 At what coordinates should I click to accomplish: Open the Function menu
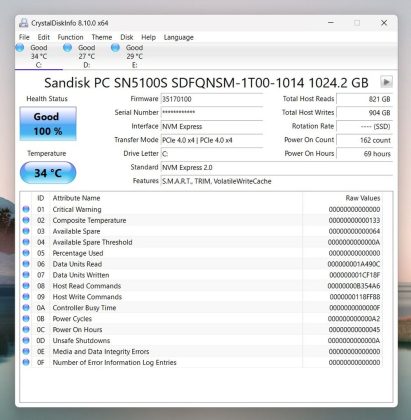coord(70,37)
